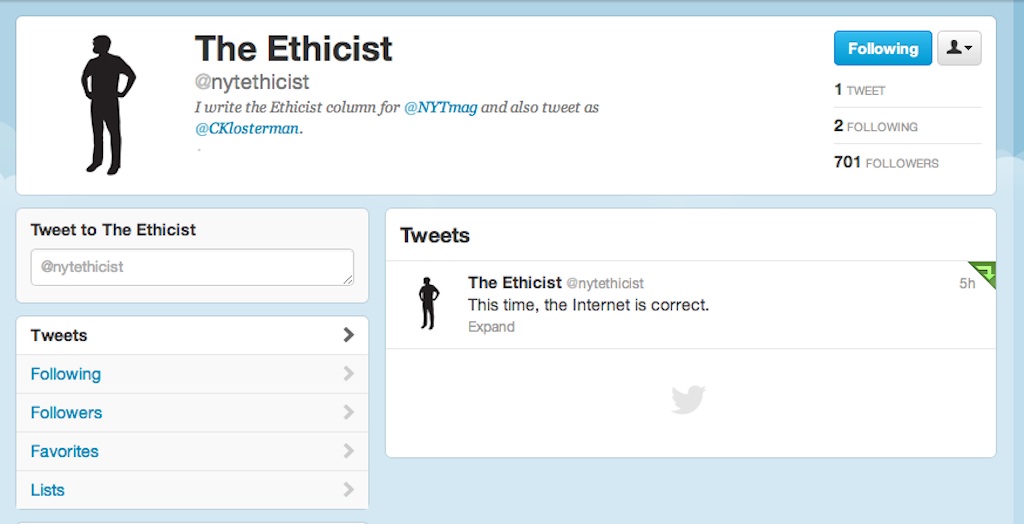Open the user actions person-icon dropdown
1024x524 pixels.
[959, 48]
